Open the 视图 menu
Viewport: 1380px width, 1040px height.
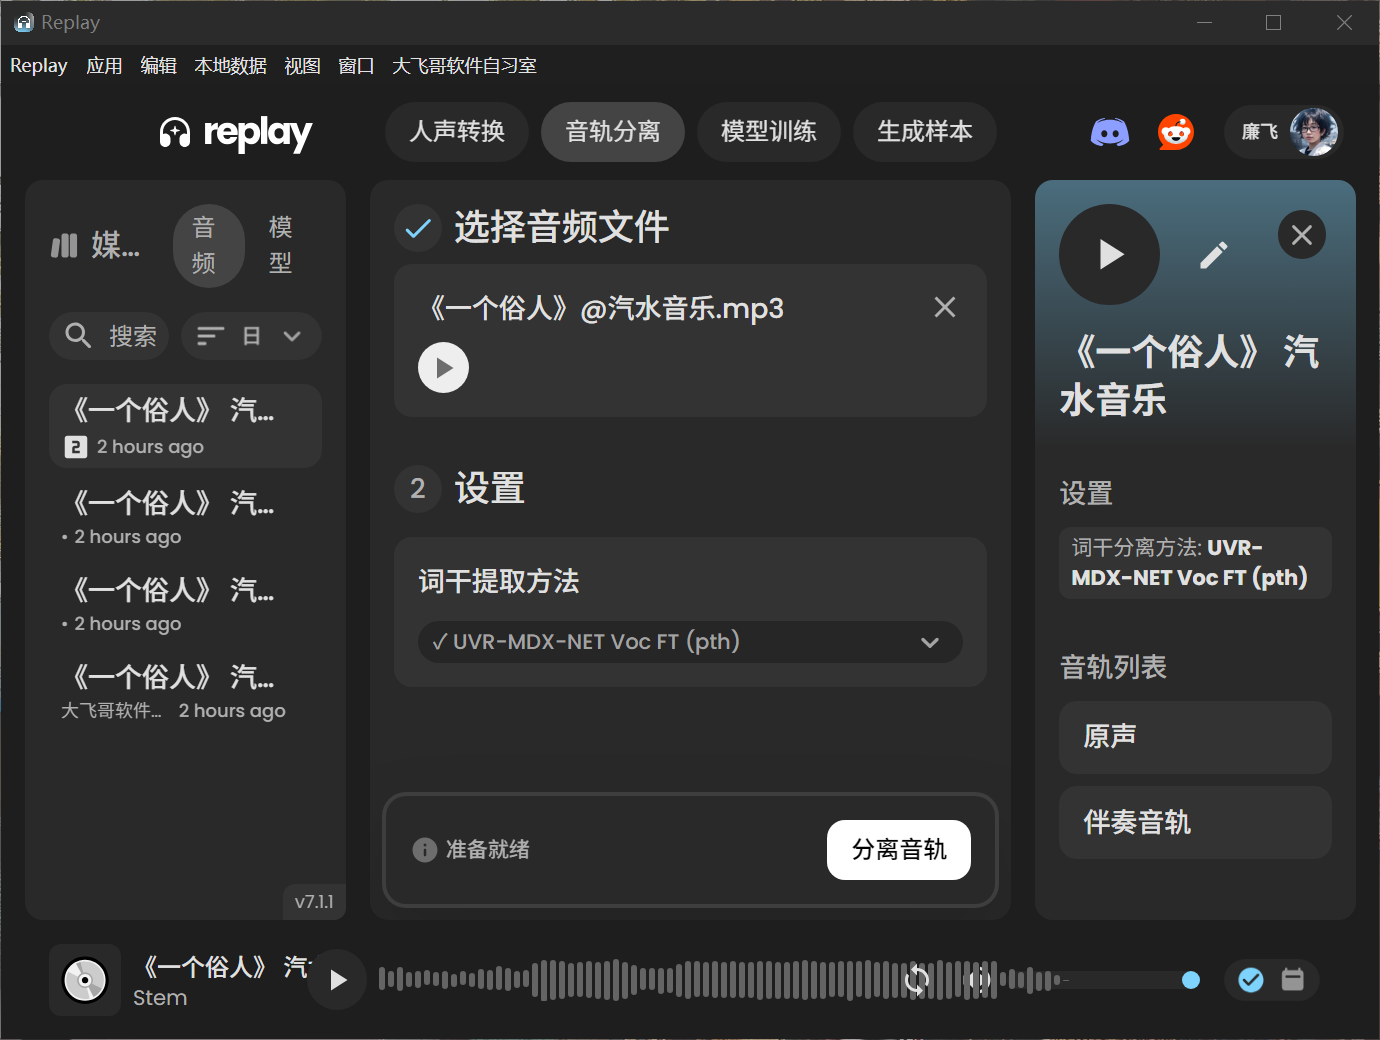point(302,66)
